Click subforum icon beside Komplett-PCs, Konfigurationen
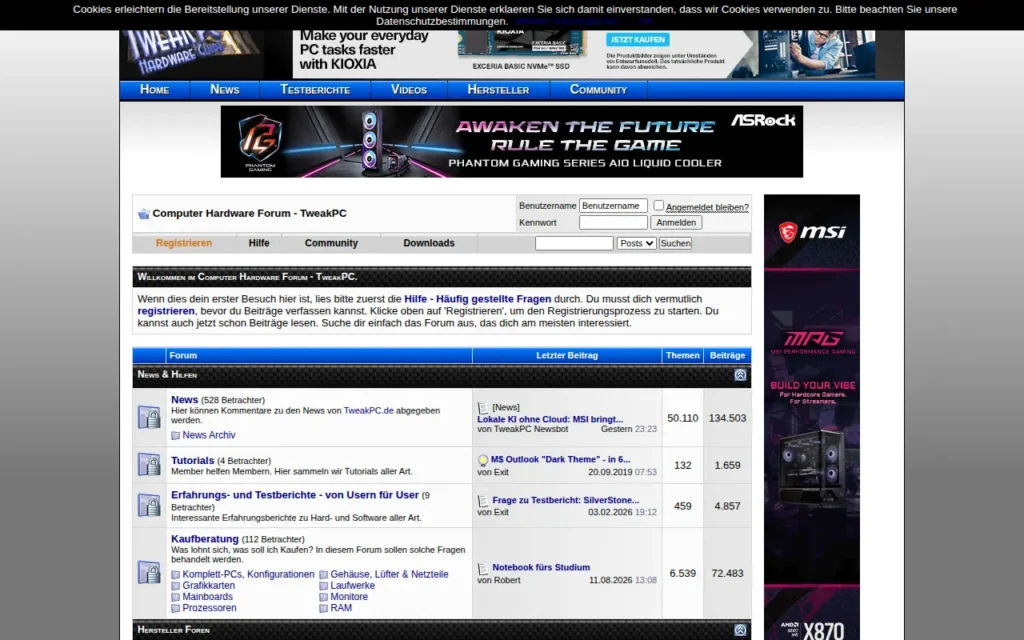The image size is (1024, 640). click(176, 575)
